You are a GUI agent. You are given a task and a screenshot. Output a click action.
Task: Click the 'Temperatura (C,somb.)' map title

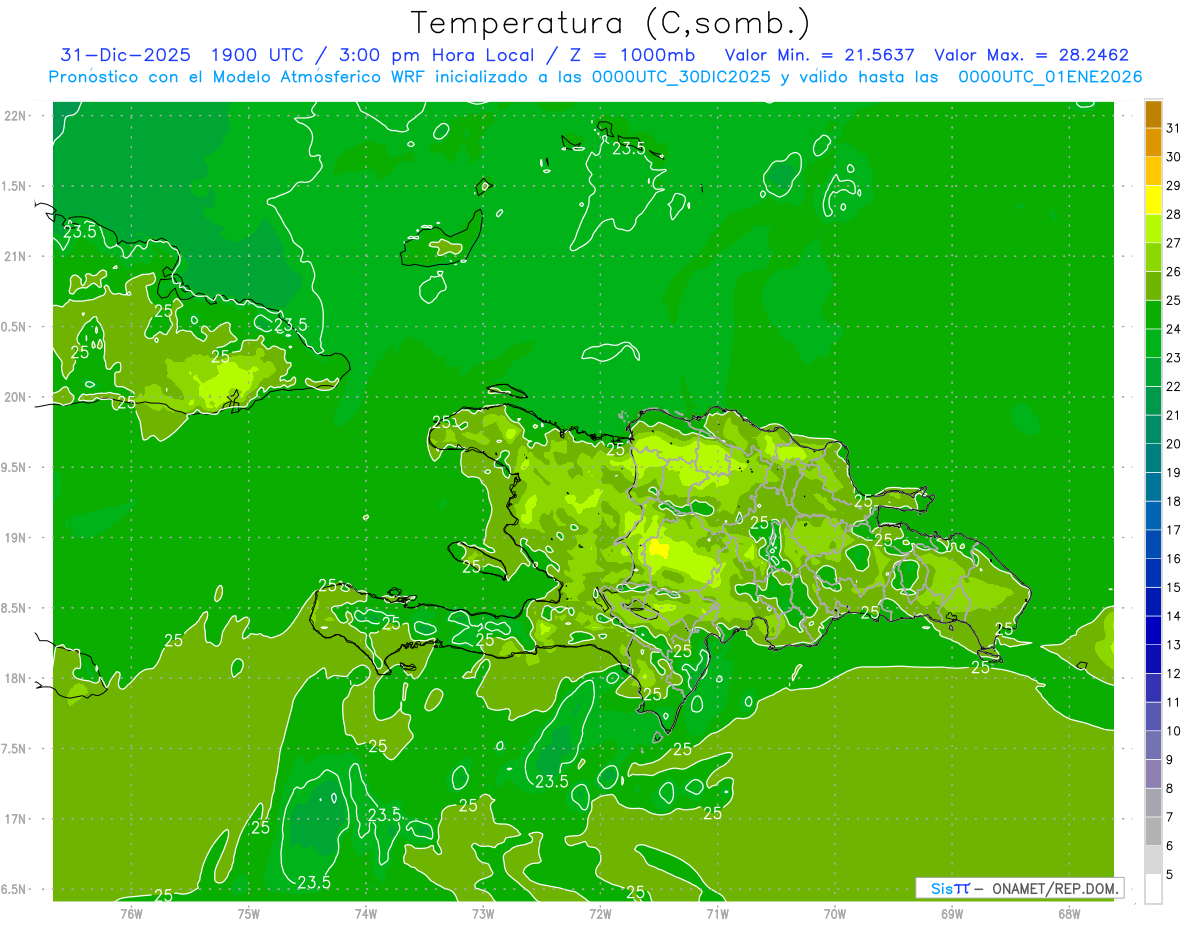point(611,23)
